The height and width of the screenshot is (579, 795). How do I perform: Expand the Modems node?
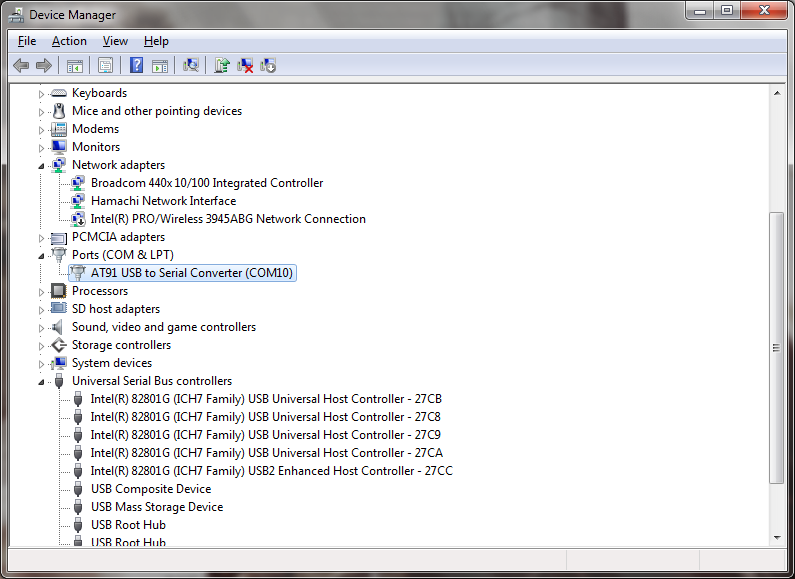pyautogui.click(x=41, y=130)
